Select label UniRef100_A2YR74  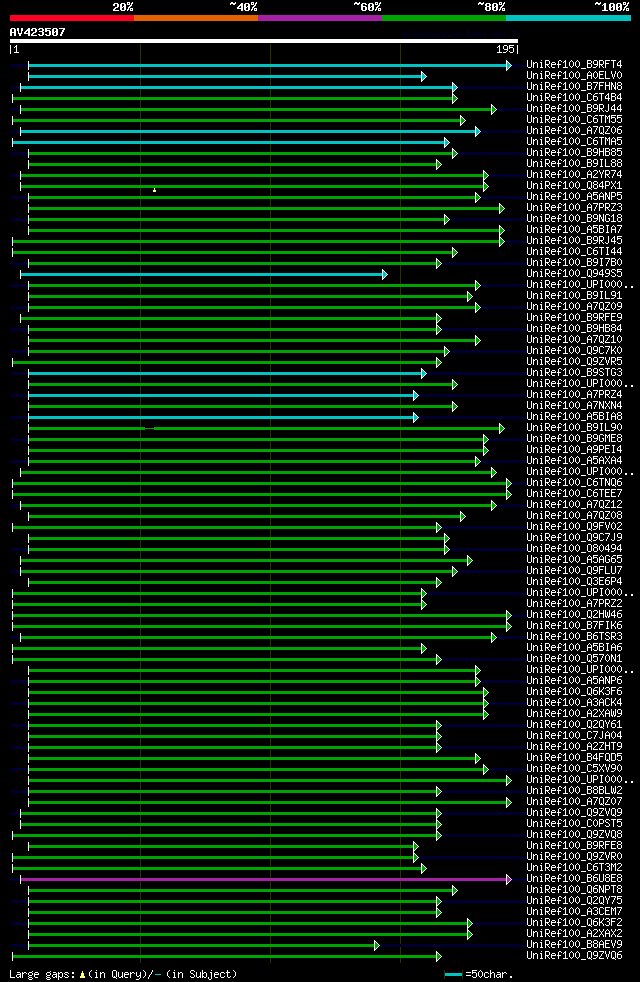(574, 175)
